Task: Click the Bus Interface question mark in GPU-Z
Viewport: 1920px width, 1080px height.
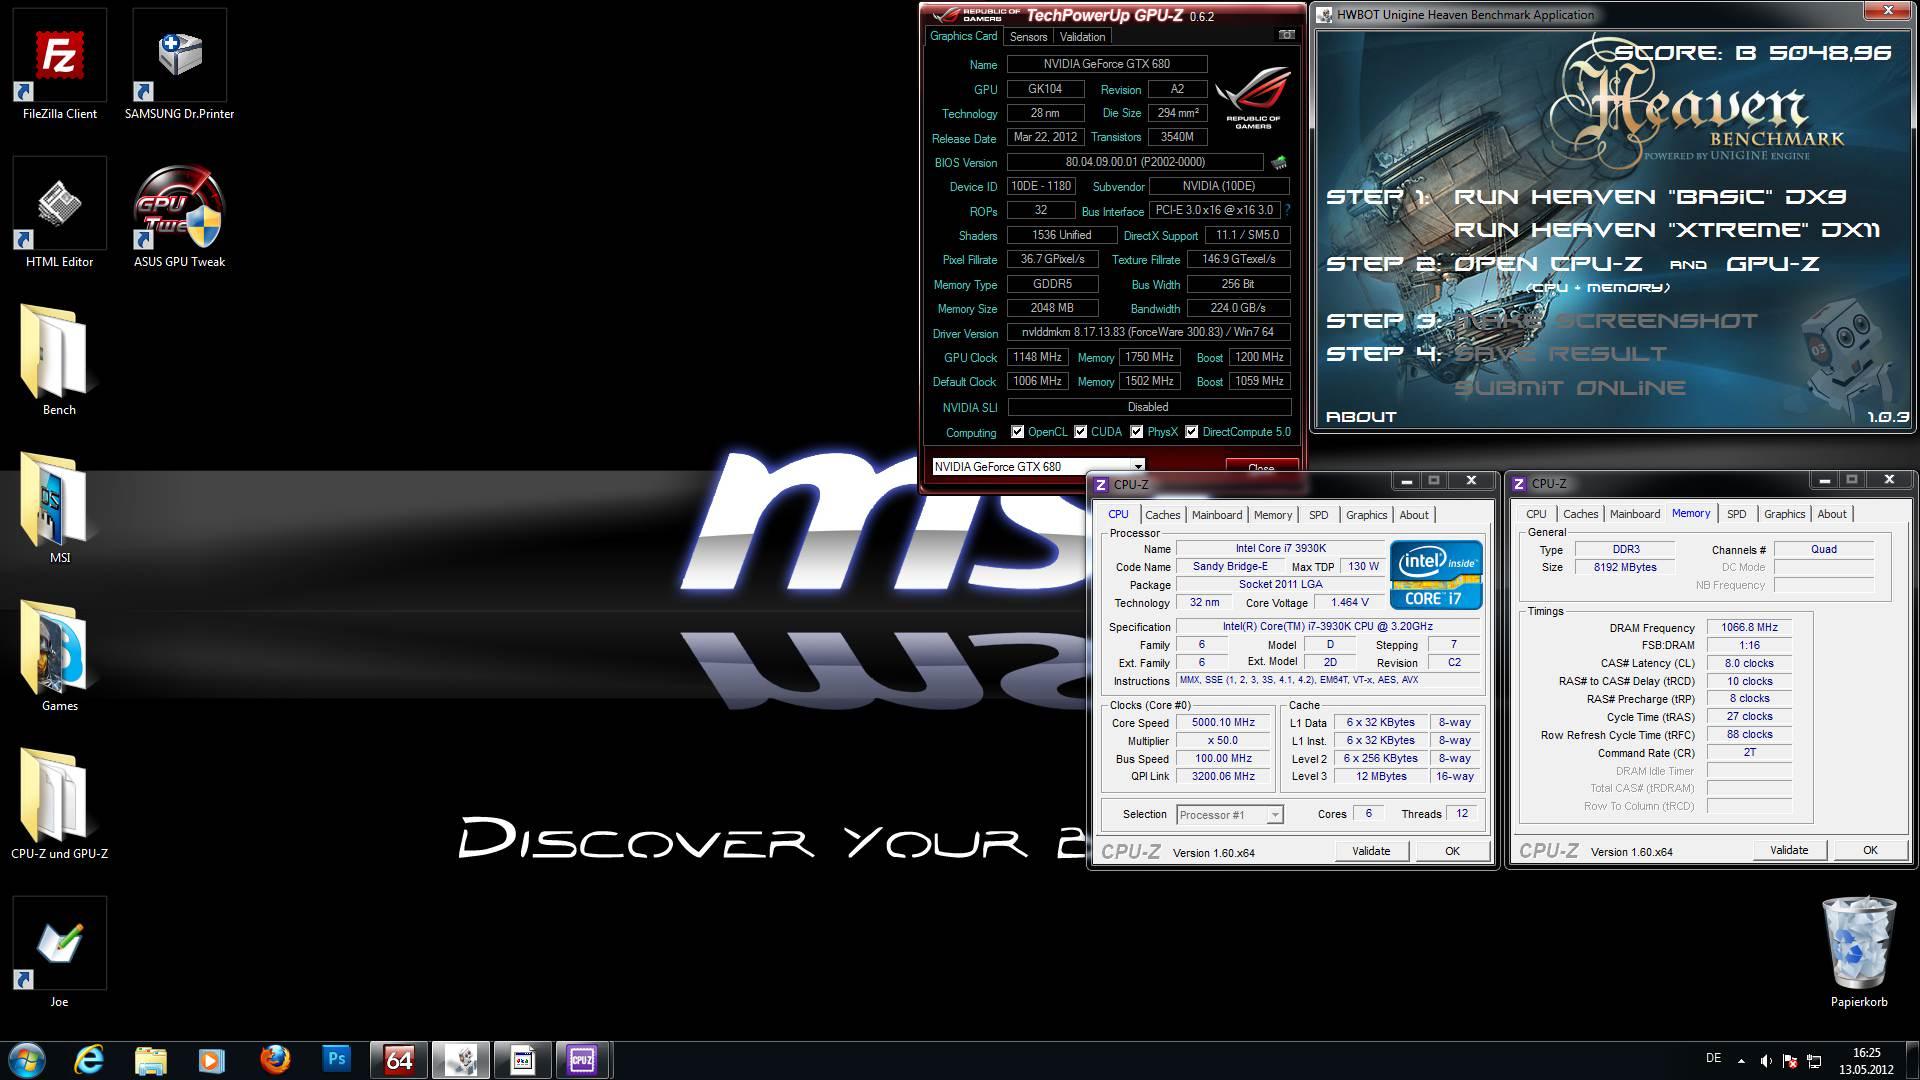Action: [1287, 210]
